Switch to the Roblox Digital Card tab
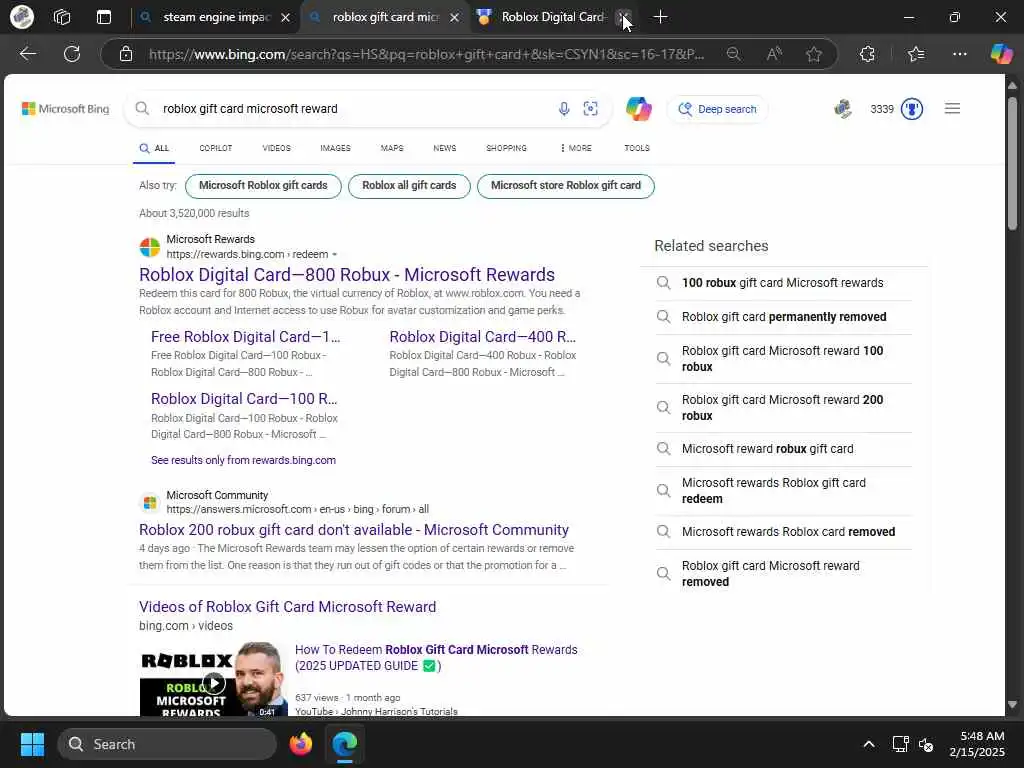This screenshot has height=768, width=1024. [x=552, y=17]
